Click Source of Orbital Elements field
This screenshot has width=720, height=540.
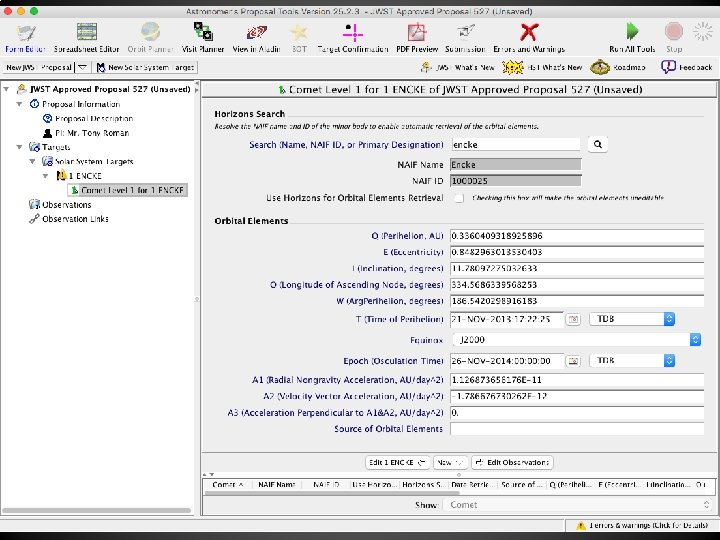tap(577, 429)
